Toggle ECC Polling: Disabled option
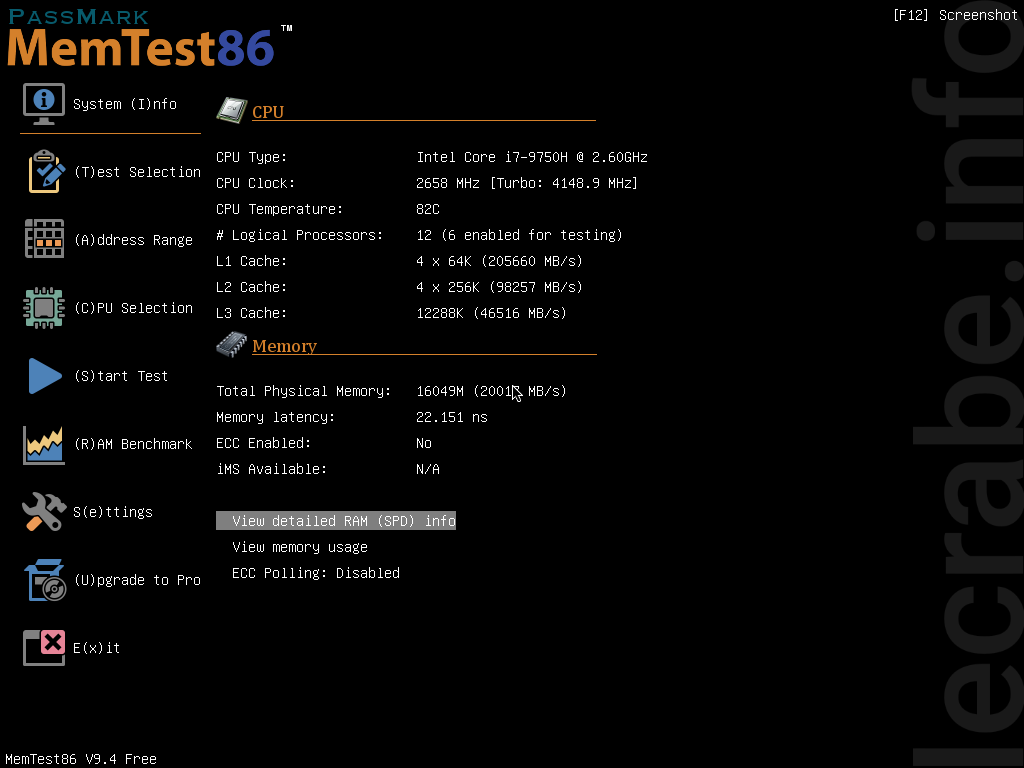The image size is (1024, 768). coord(315,573)
